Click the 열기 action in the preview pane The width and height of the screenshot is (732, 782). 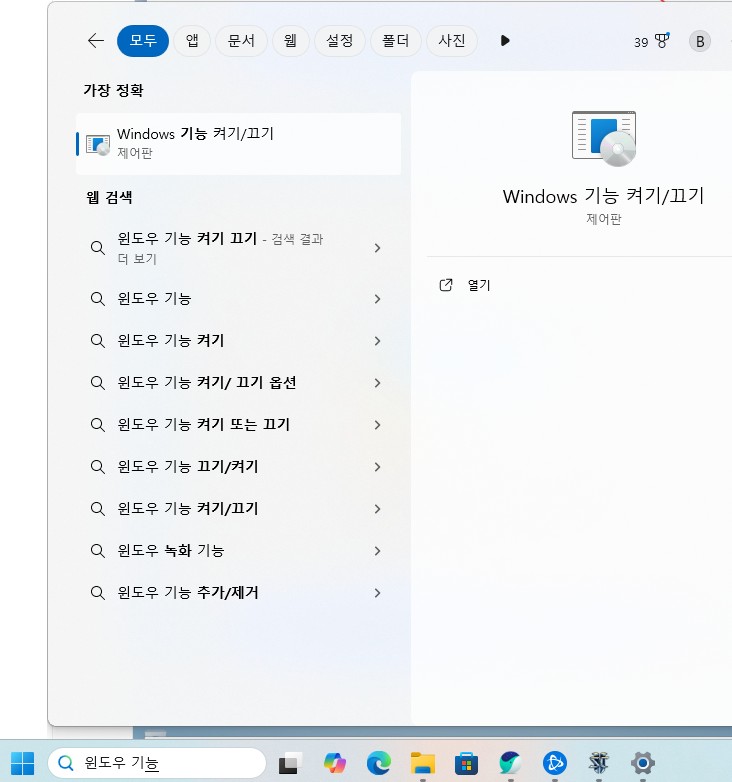(479, 285)
